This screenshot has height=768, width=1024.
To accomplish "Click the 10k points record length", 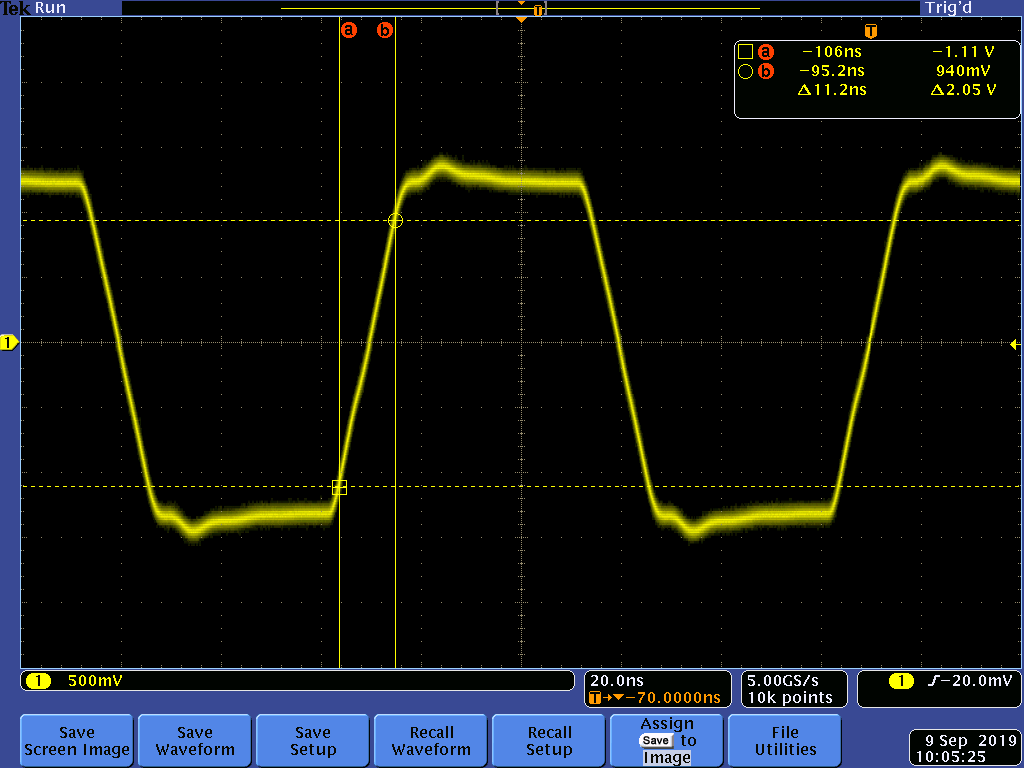I will click(x=790, y=697).
